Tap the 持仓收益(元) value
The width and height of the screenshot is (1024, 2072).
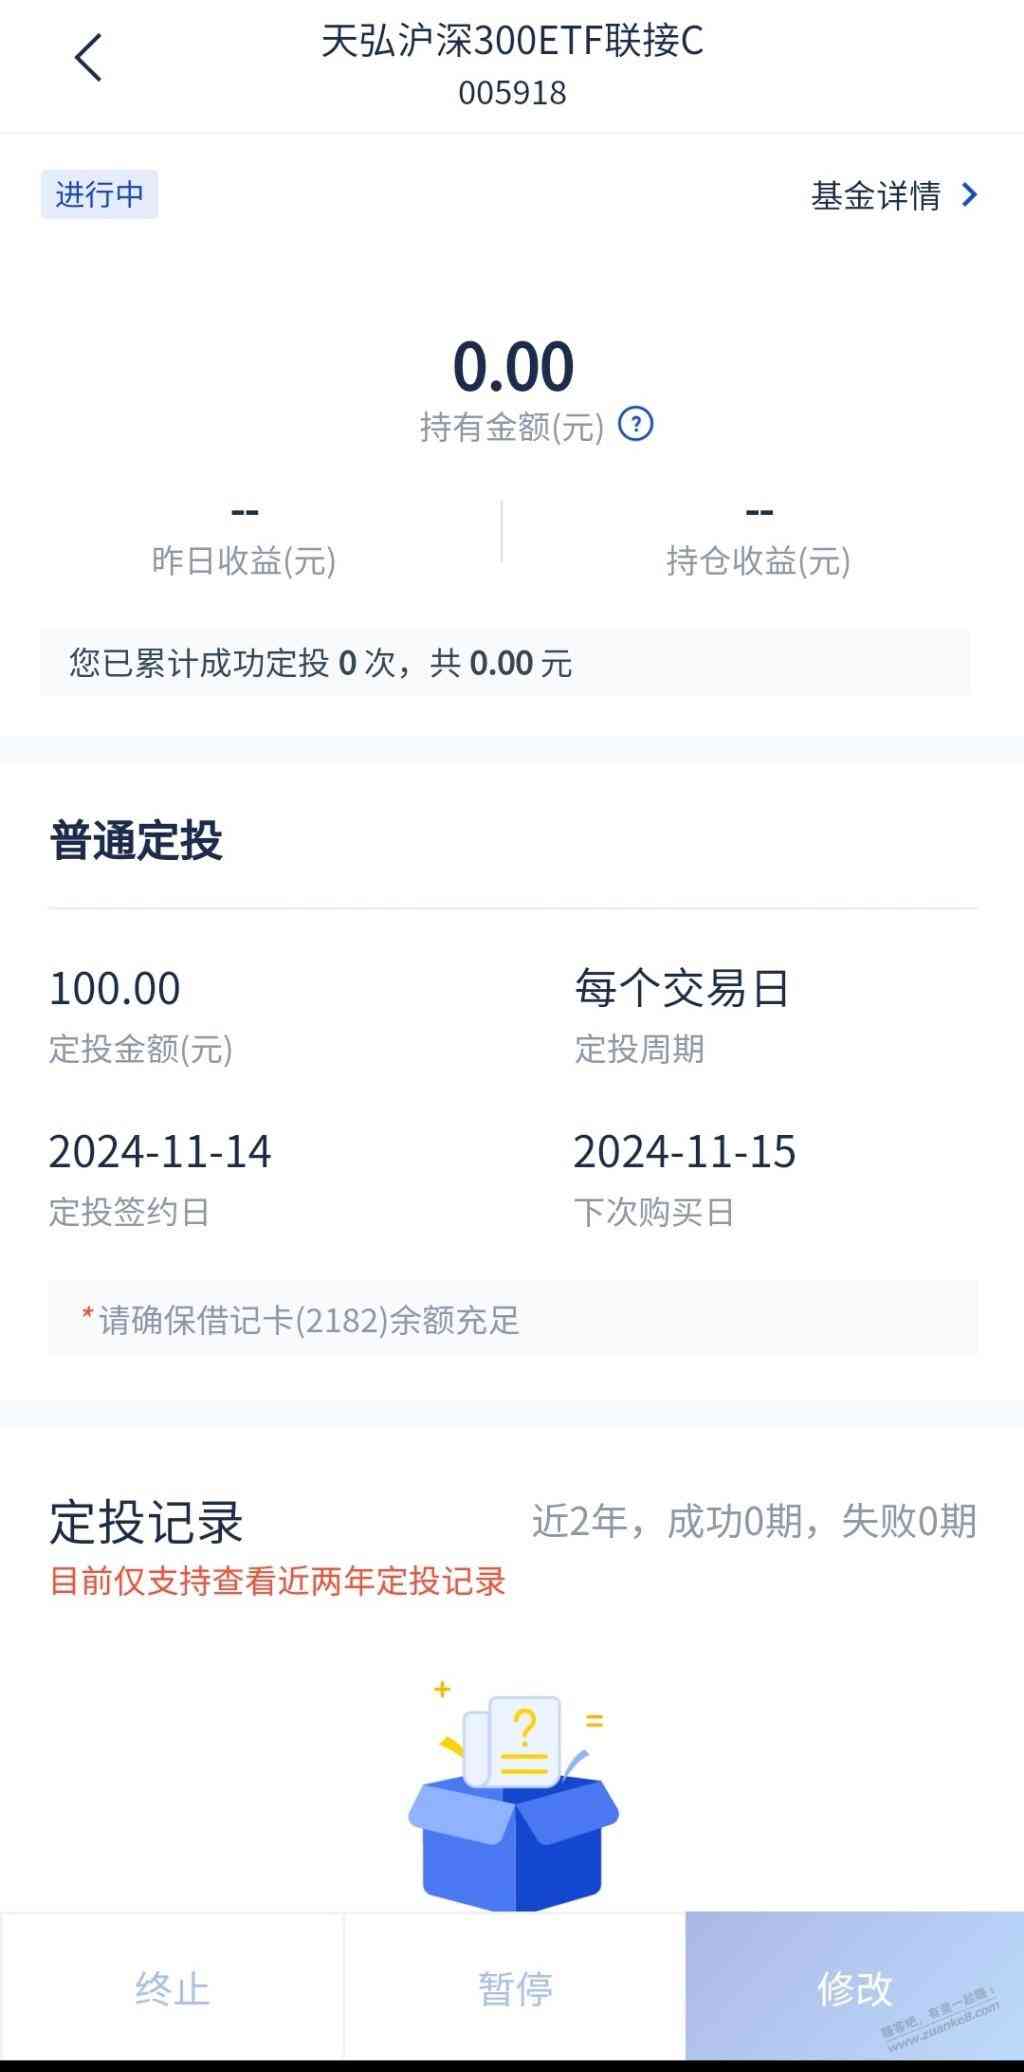[x=758, y=512]
